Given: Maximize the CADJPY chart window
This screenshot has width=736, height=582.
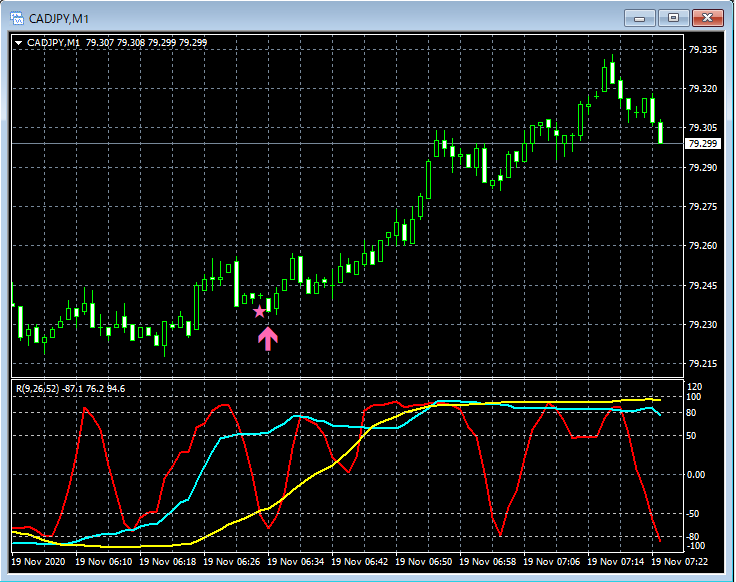Looking at the screenshot, I should tap(673, 18).
